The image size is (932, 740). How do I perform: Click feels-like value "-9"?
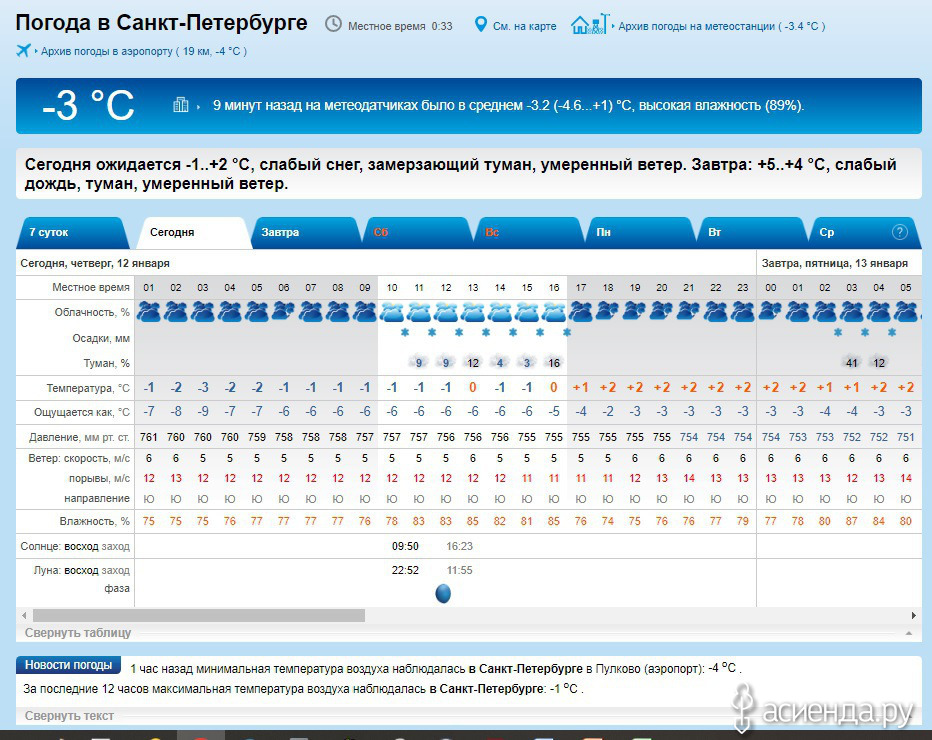point(203,411)
